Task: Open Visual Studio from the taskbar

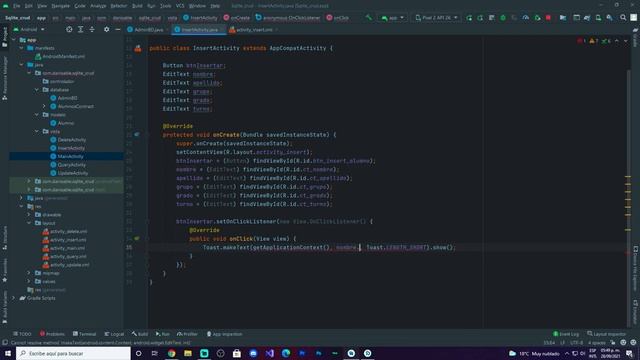Action: (x=269, y=353)
